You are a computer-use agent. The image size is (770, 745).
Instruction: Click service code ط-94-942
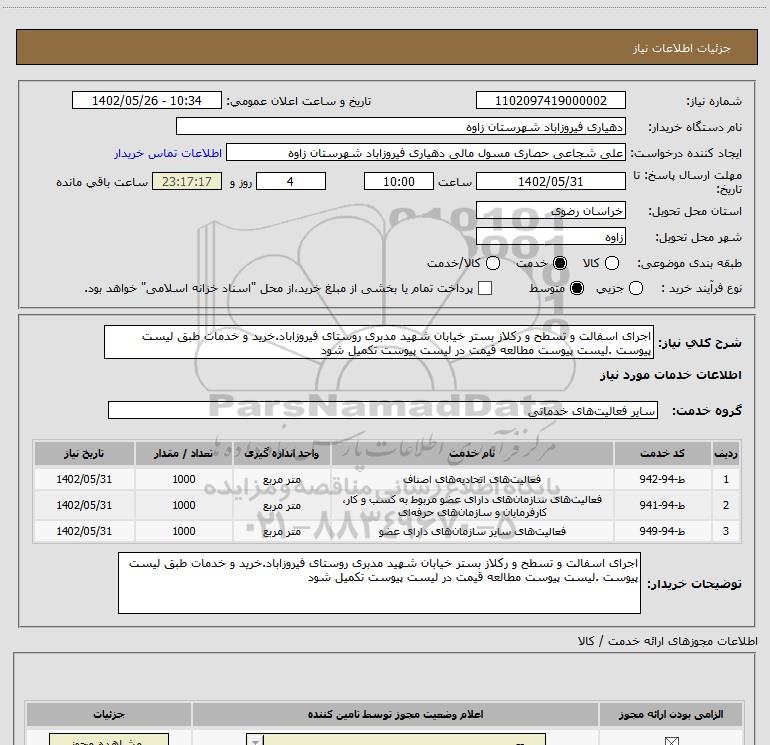click(x=662, y=479)
